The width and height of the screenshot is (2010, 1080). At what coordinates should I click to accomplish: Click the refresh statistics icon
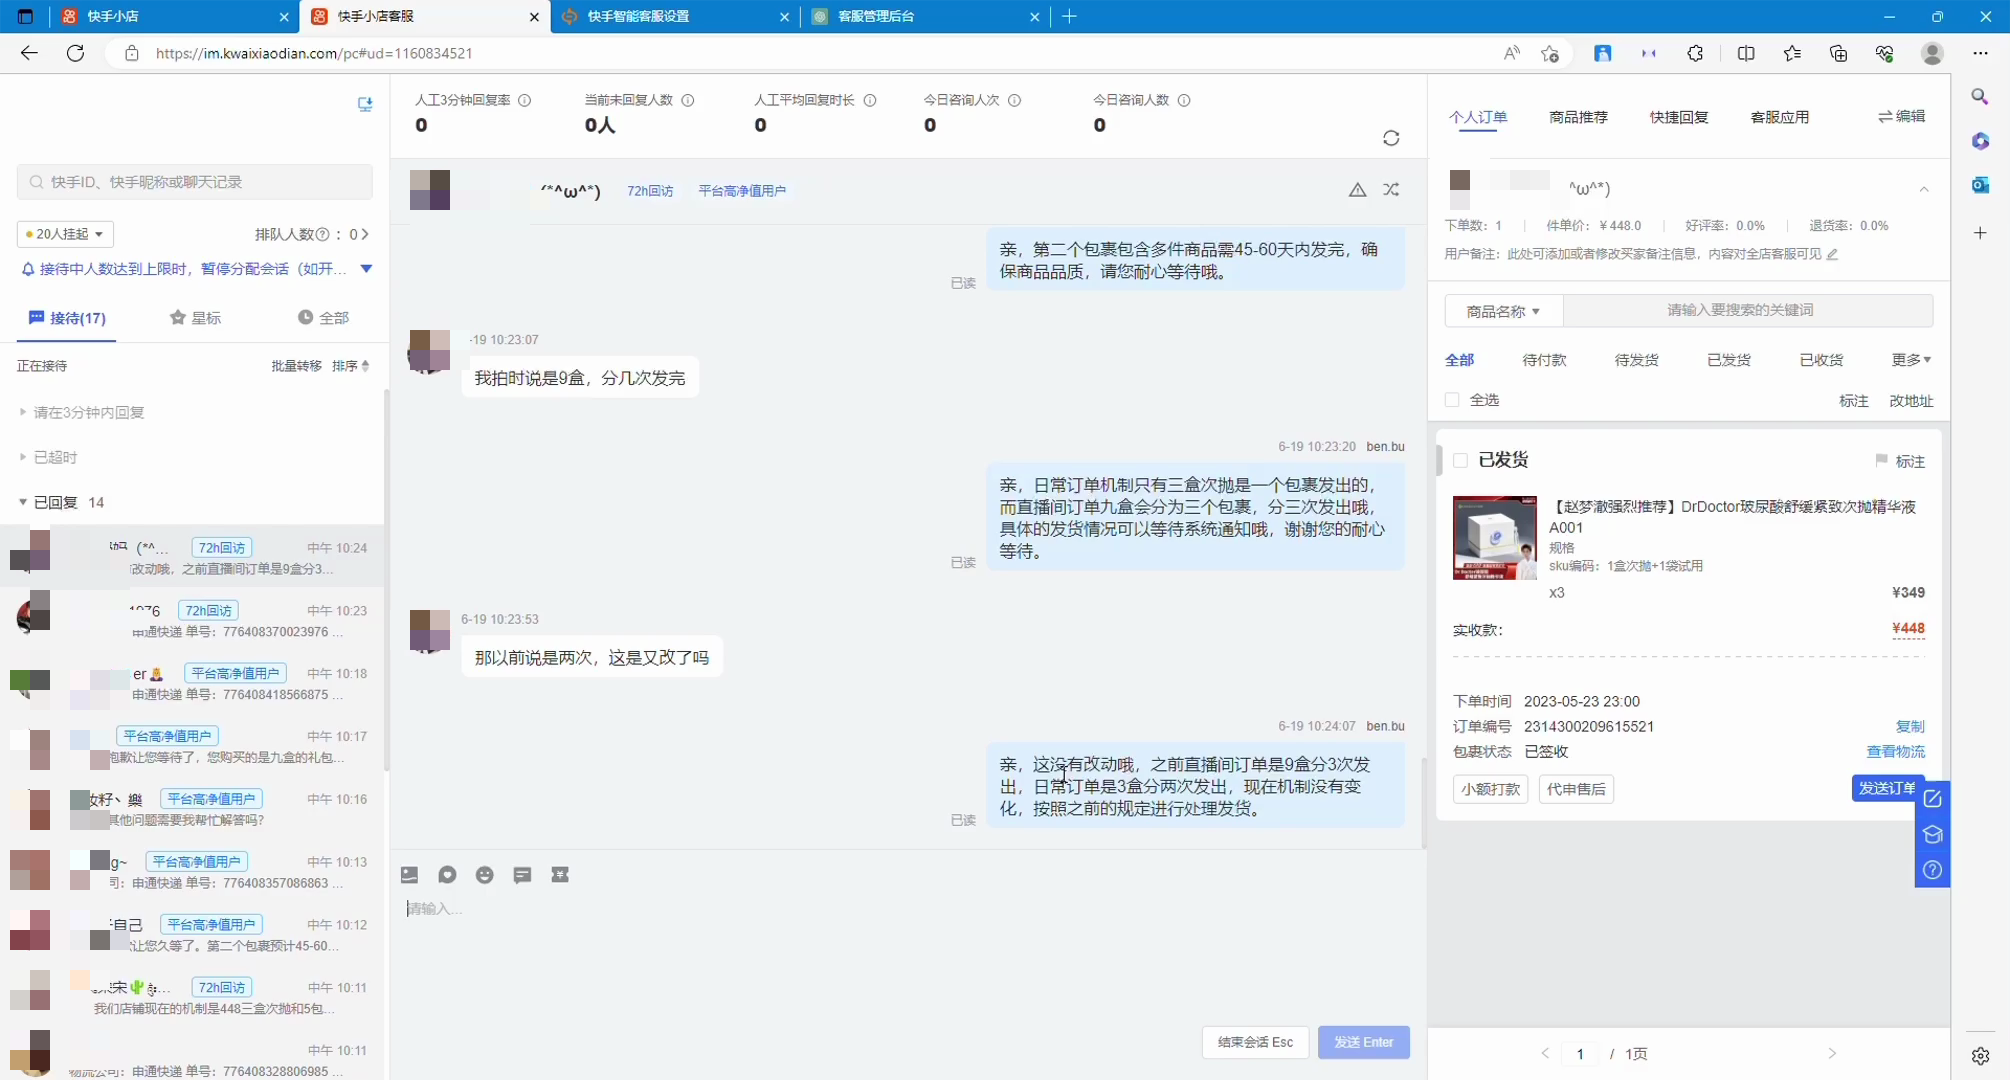(x=1391, y=138)
